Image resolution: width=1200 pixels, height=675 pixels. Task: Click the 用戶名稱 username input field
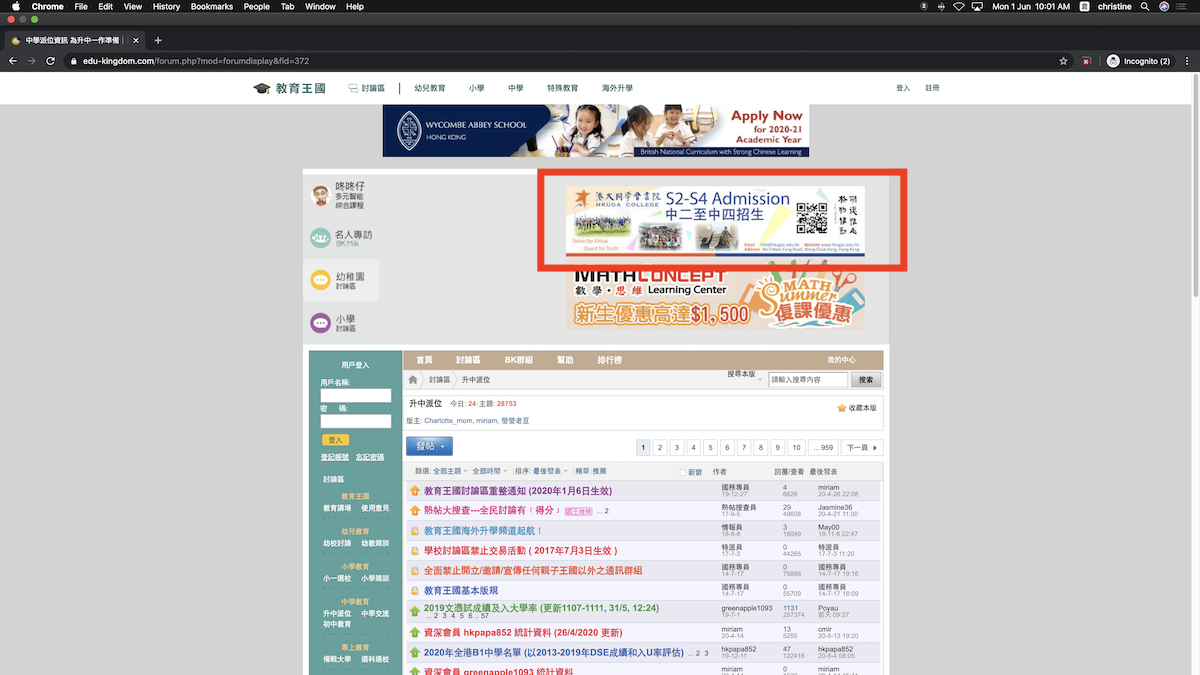point(356,396)
